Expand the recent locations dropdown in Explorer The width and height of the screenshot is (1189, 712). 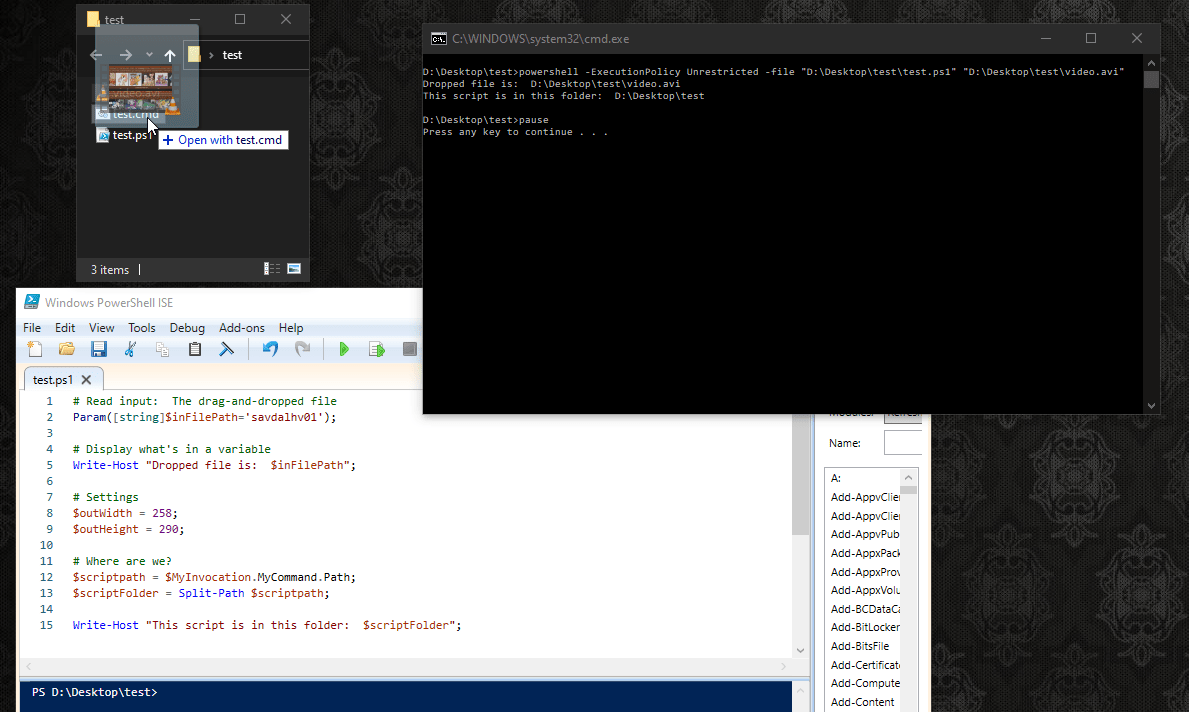(149, 55)
